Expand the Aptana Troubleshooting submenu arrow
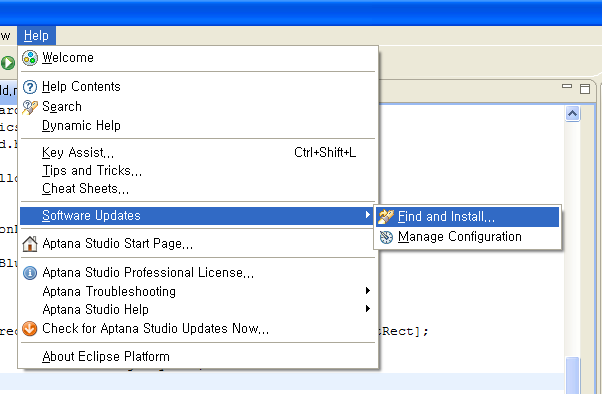Viewport: 602px width, 394px height. coord(368,291)
